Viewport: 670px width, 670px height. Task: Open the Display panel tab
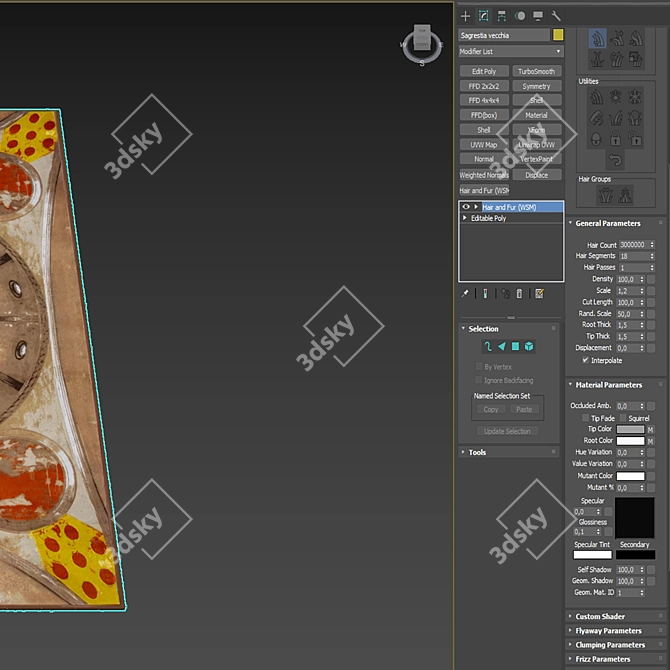click(x=538, y=16)
